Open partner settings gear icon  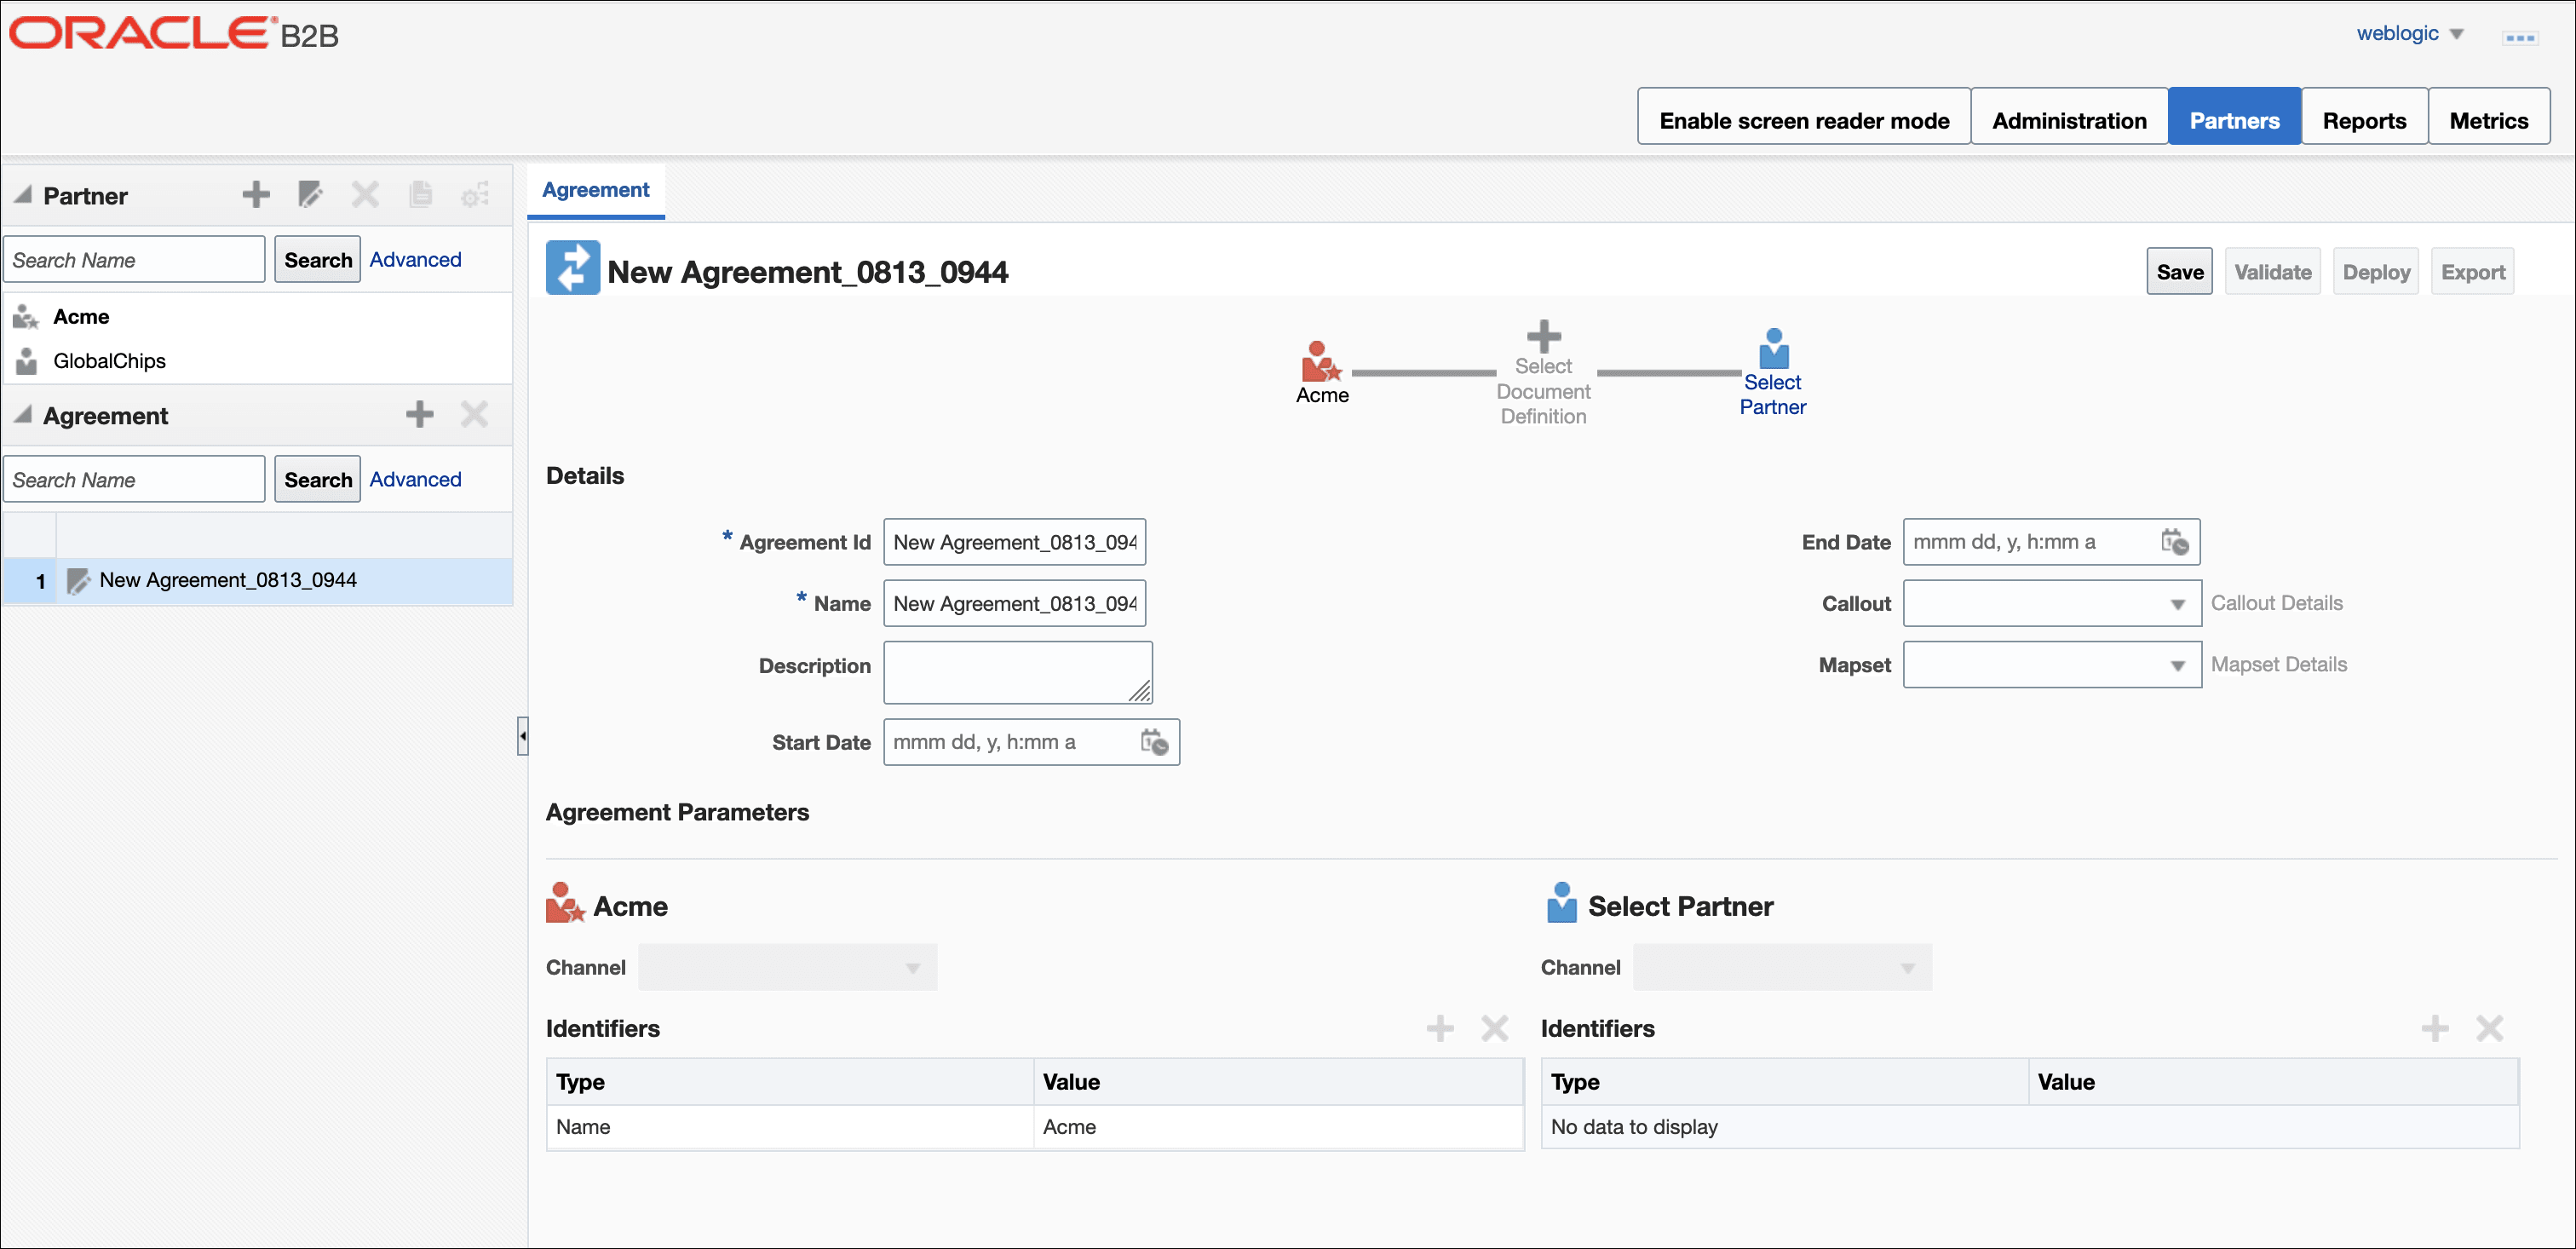coord(475,194)
